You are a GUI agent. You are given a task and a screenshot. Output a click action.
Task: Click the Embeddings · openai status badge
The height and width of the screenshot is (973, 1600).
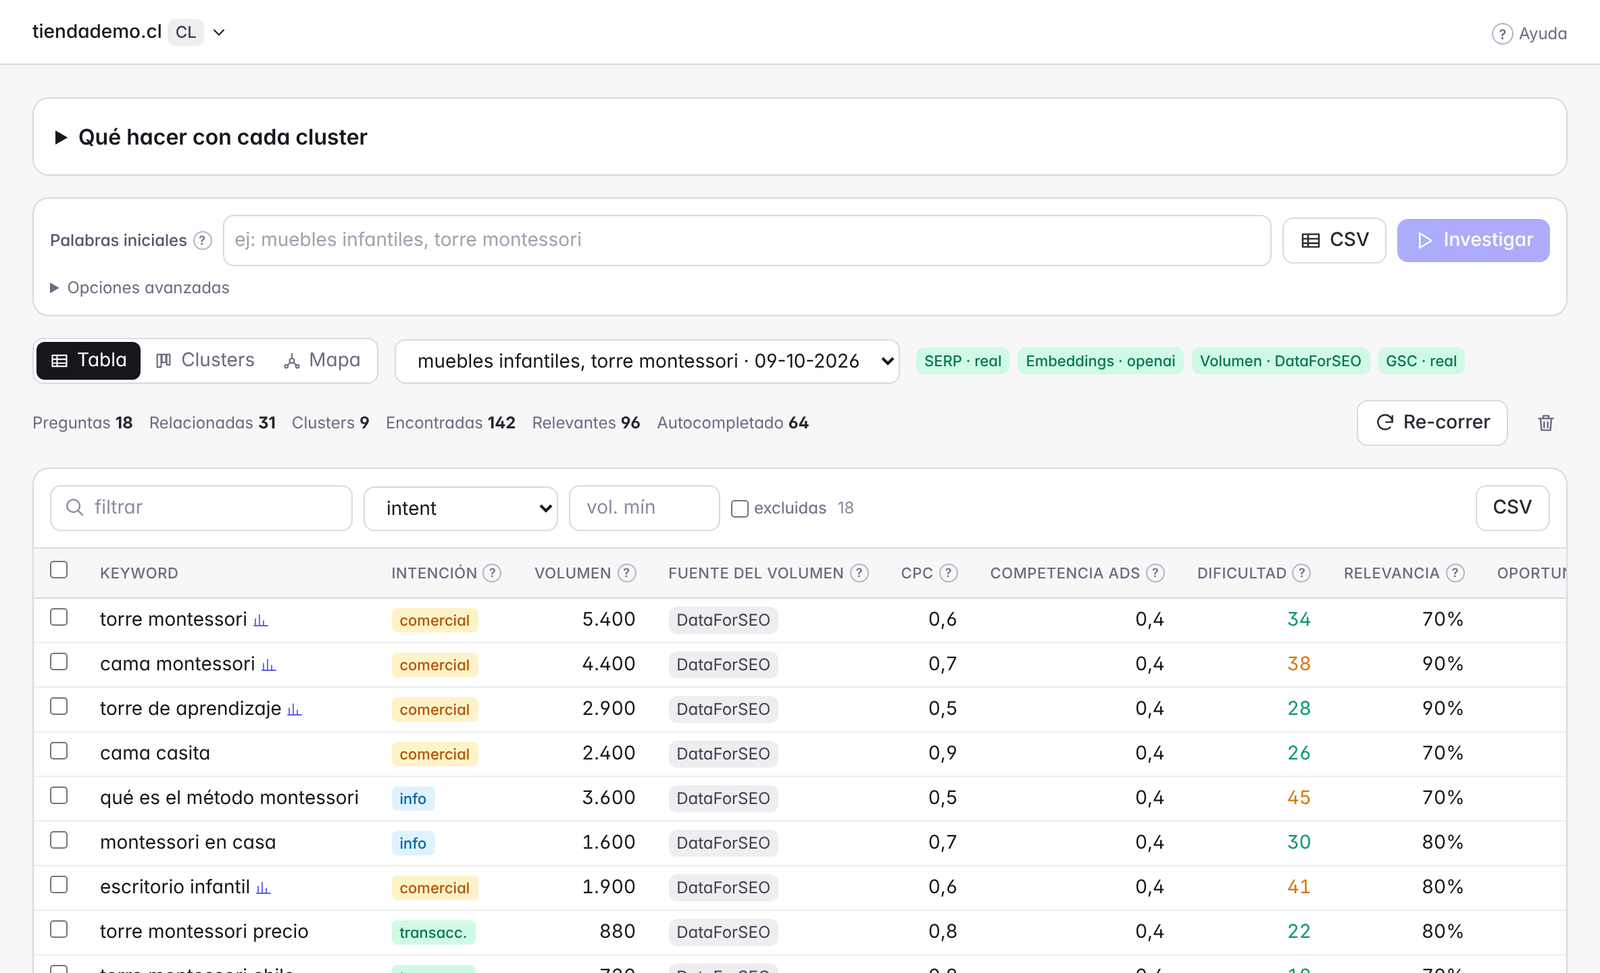click(1100, 361)
